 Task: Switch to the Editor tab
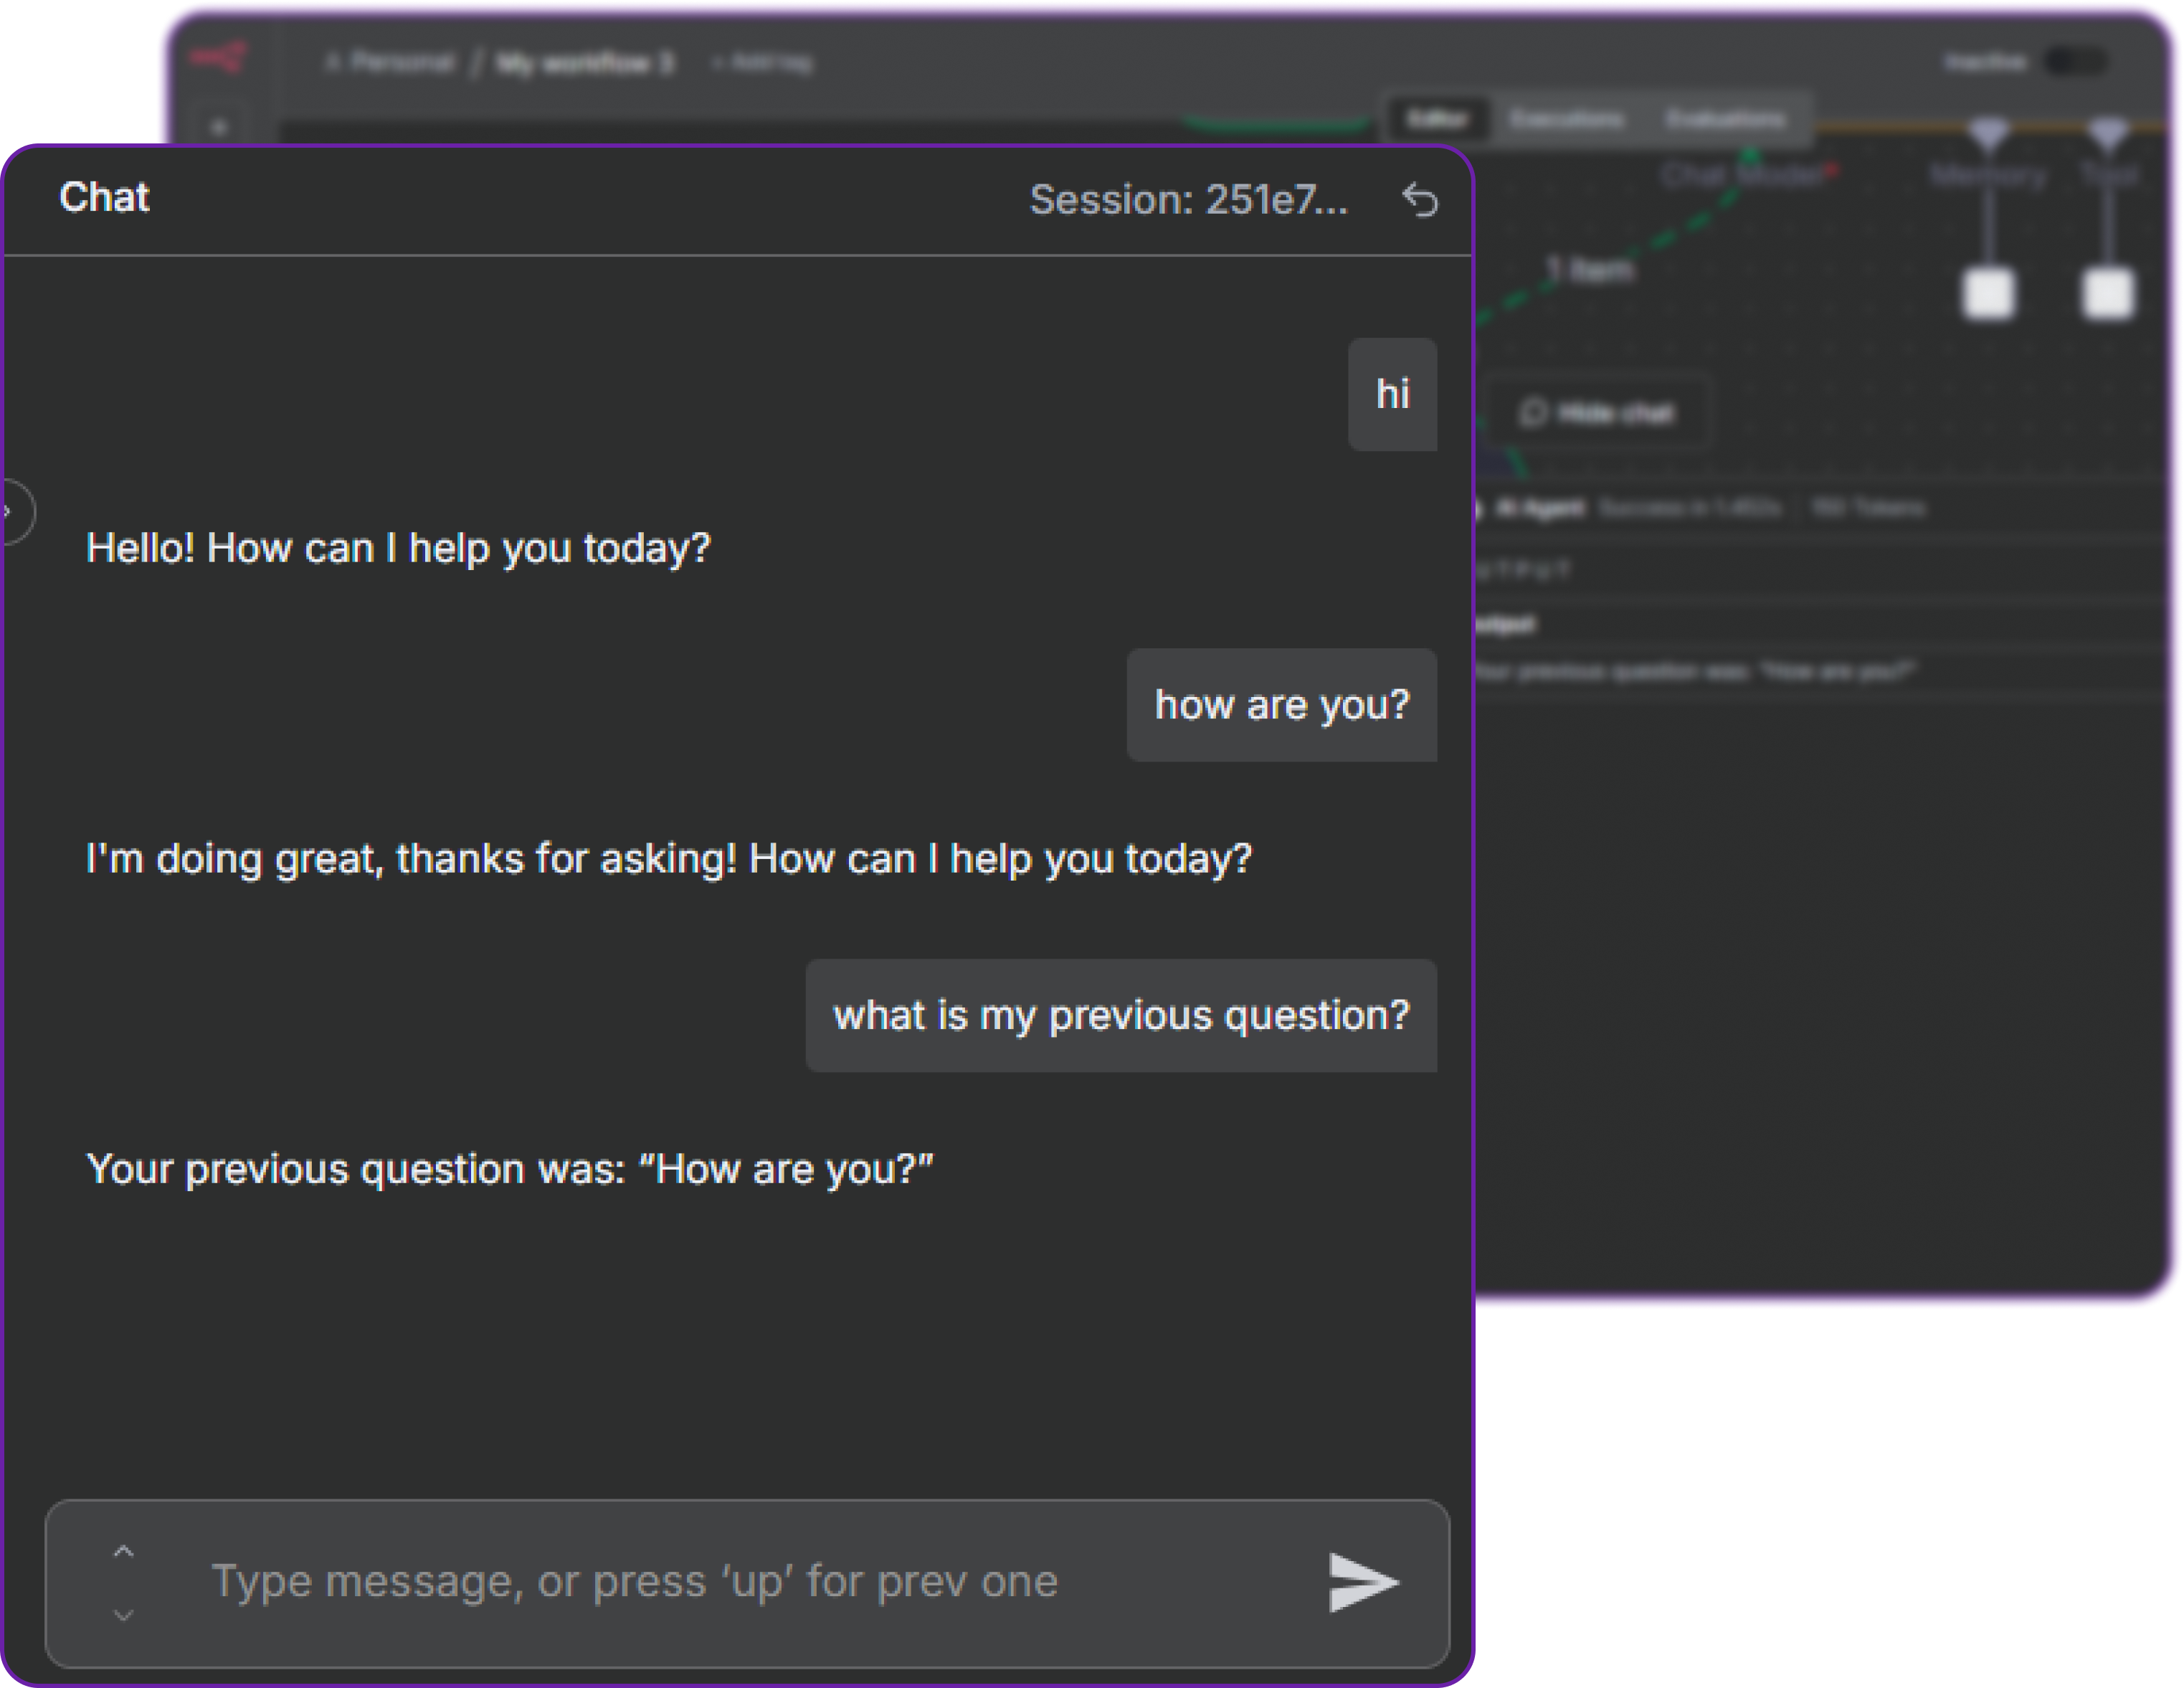pyautogui.click(x=1437, y=119)
